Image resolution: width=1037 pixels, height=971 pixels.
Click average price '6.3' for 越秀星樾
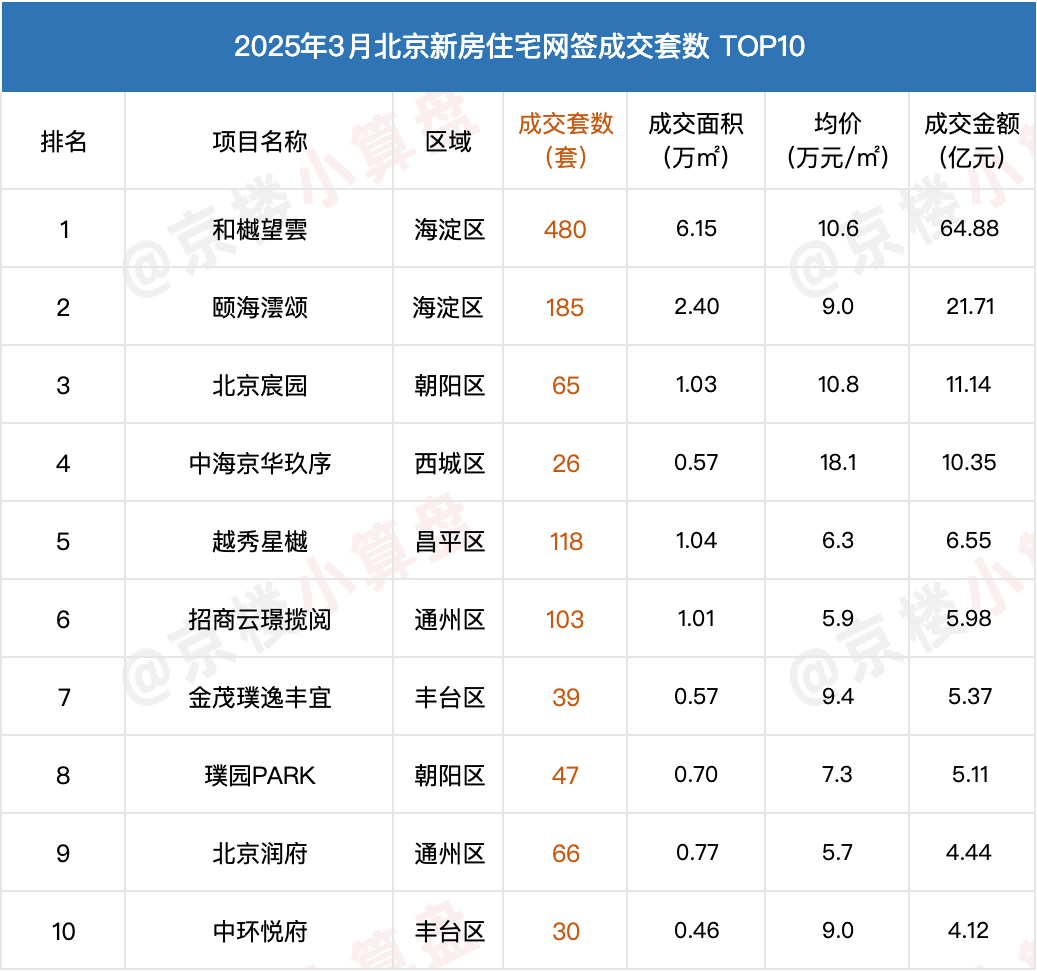click(x=838, y=541)
